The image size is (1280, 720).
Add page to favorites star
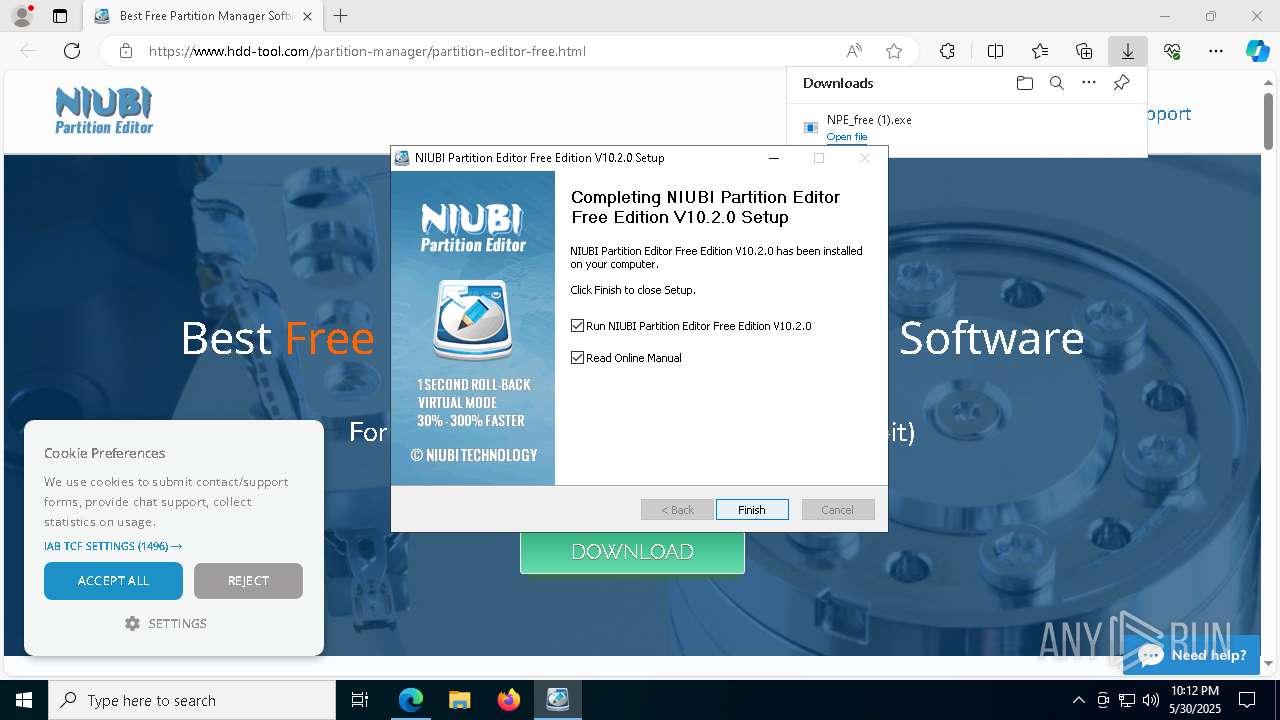(894, 51)
